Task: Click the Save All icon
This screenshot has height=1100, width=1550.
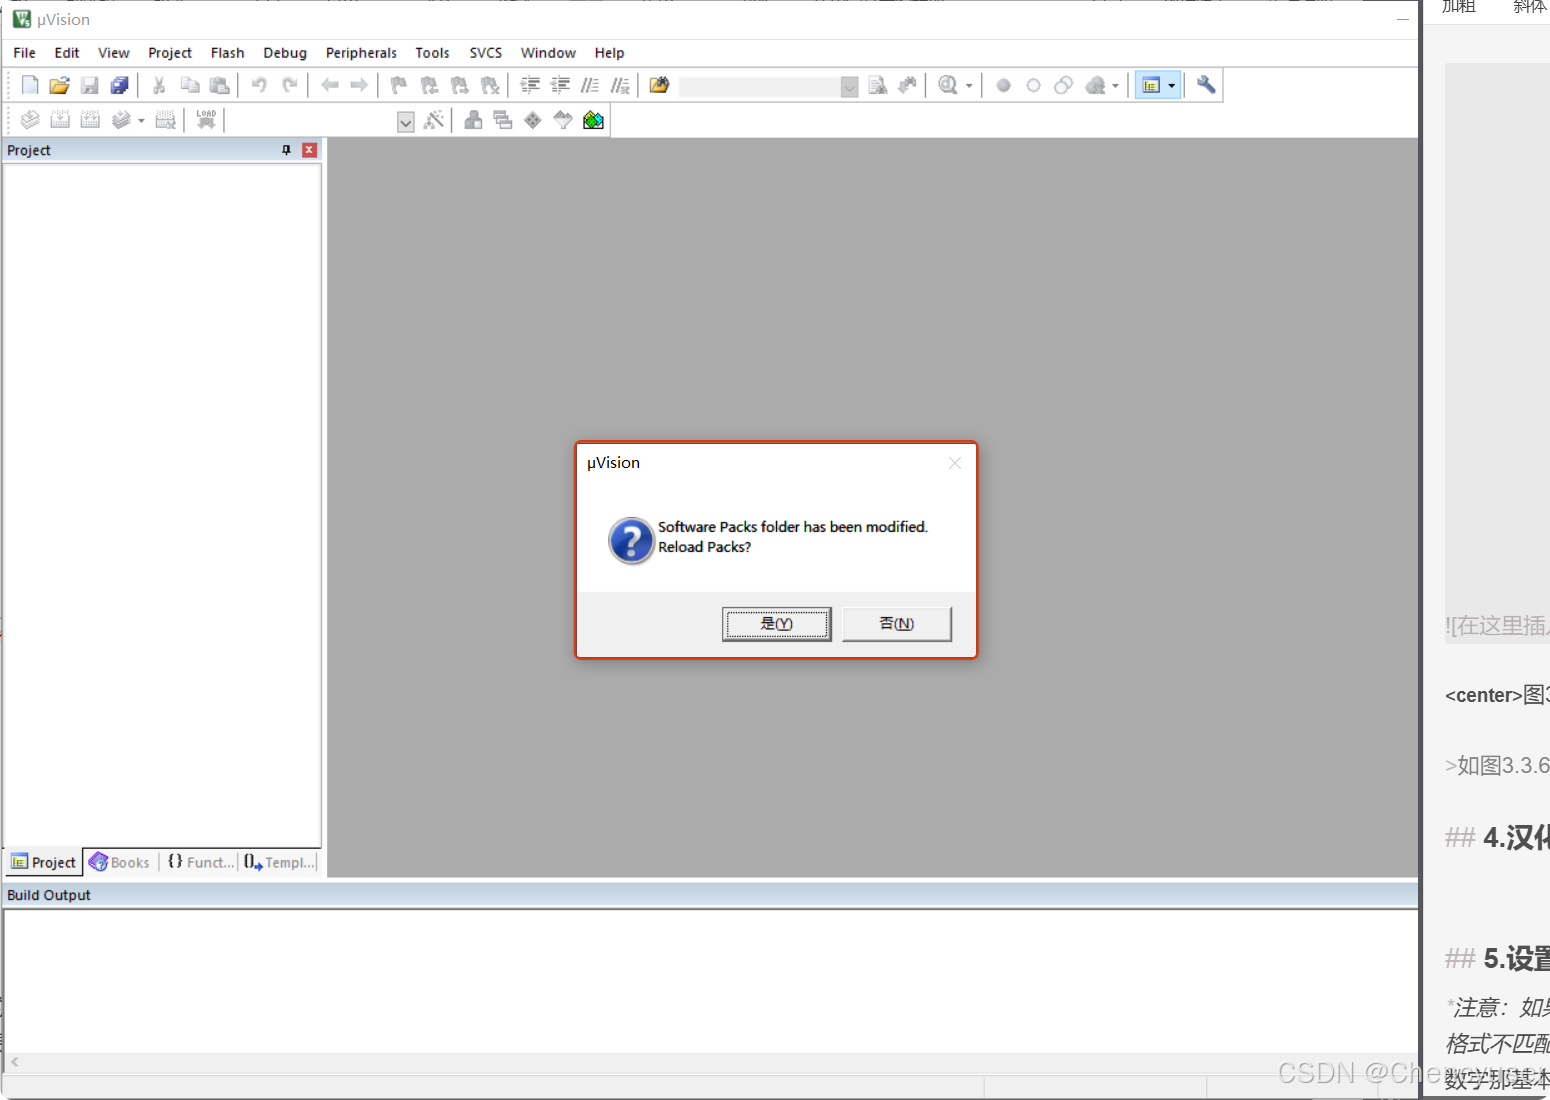Action: [x=120, y=85]
